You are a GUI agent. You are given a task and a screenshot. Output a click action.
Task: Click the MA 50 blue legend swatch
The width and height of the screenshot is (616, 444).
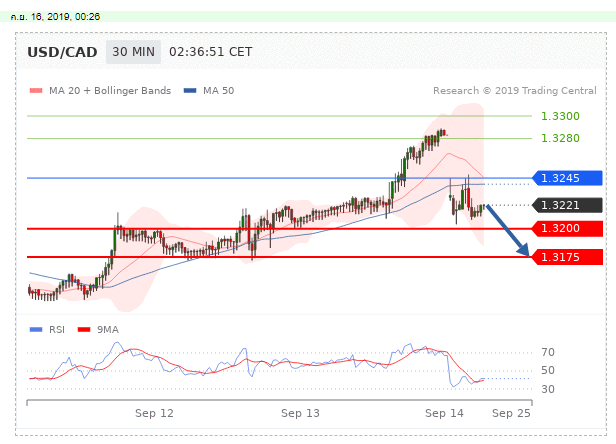coord(190,91)
